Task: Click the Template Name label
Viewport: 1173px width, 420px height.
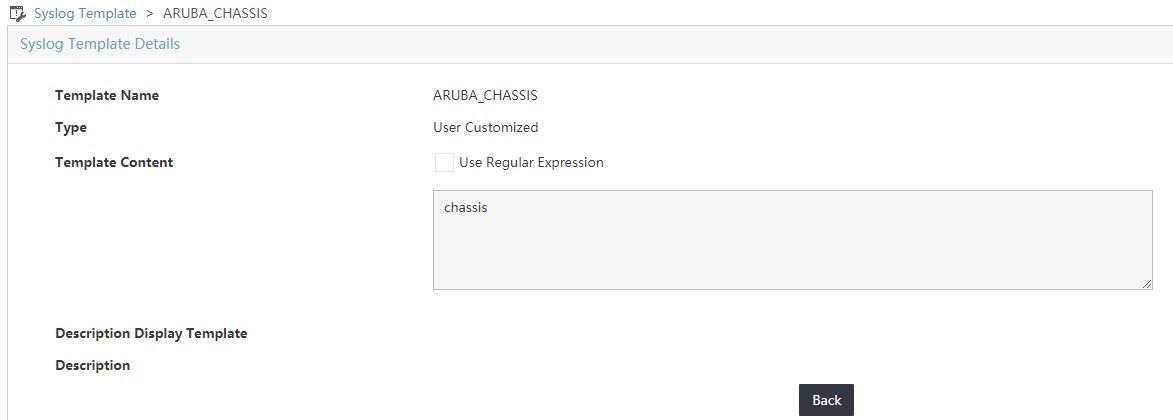Action: (x=107, y=96)
